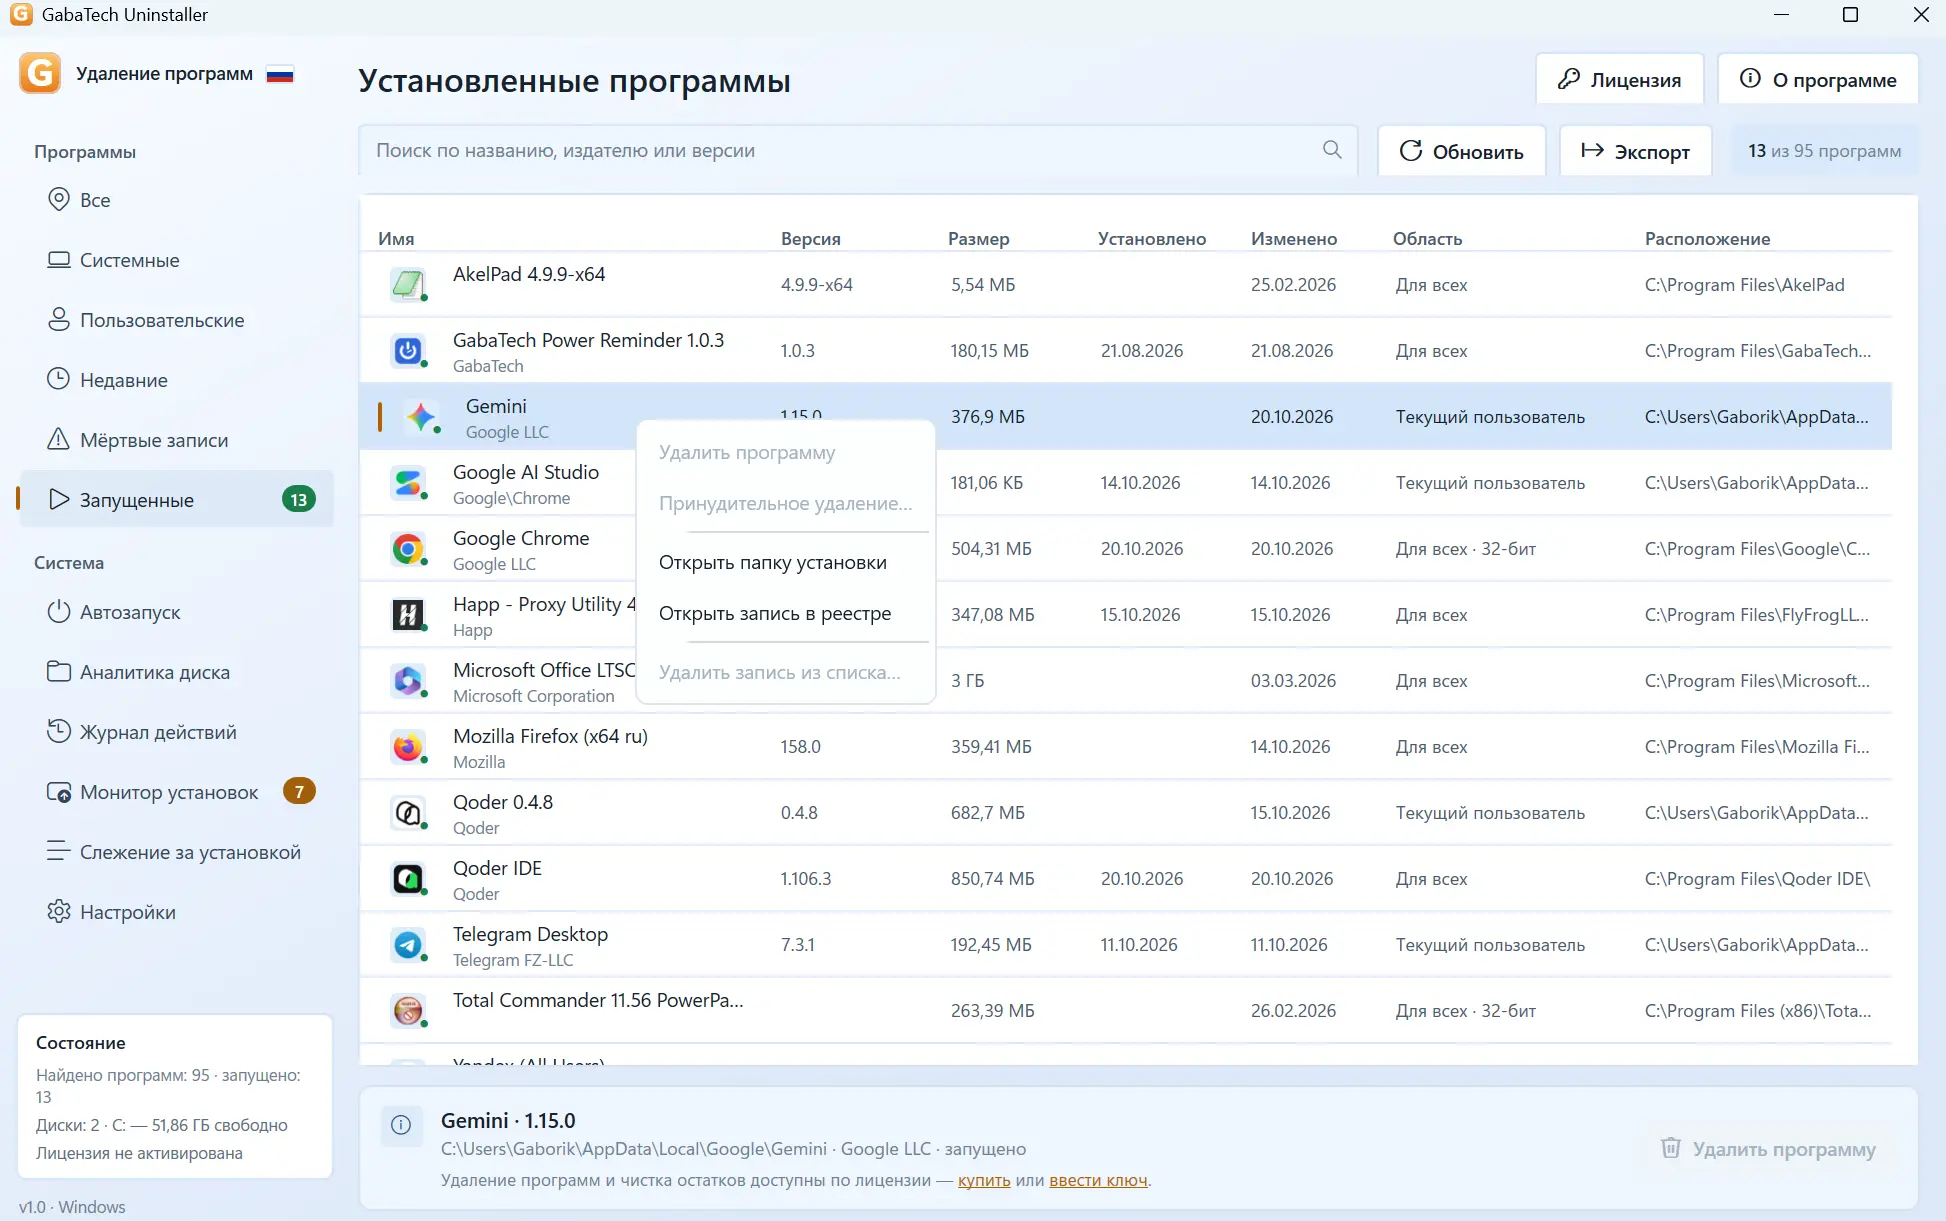Click the Mozilla Firefox icon
1946x1221 pixels.
(408, 747)
